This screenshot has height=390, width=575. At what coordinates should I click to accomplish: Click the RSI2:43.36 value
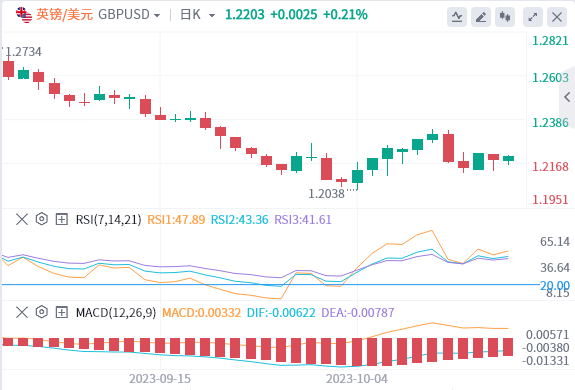[239, 220]
